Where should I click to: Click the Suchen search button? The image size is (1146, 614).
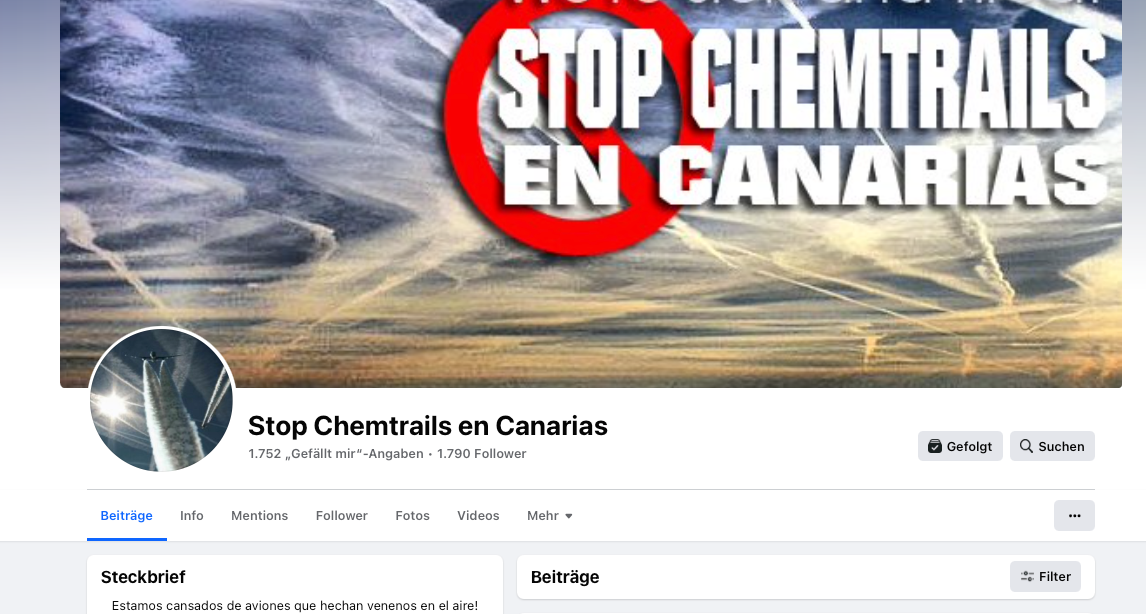(1052, 446)
